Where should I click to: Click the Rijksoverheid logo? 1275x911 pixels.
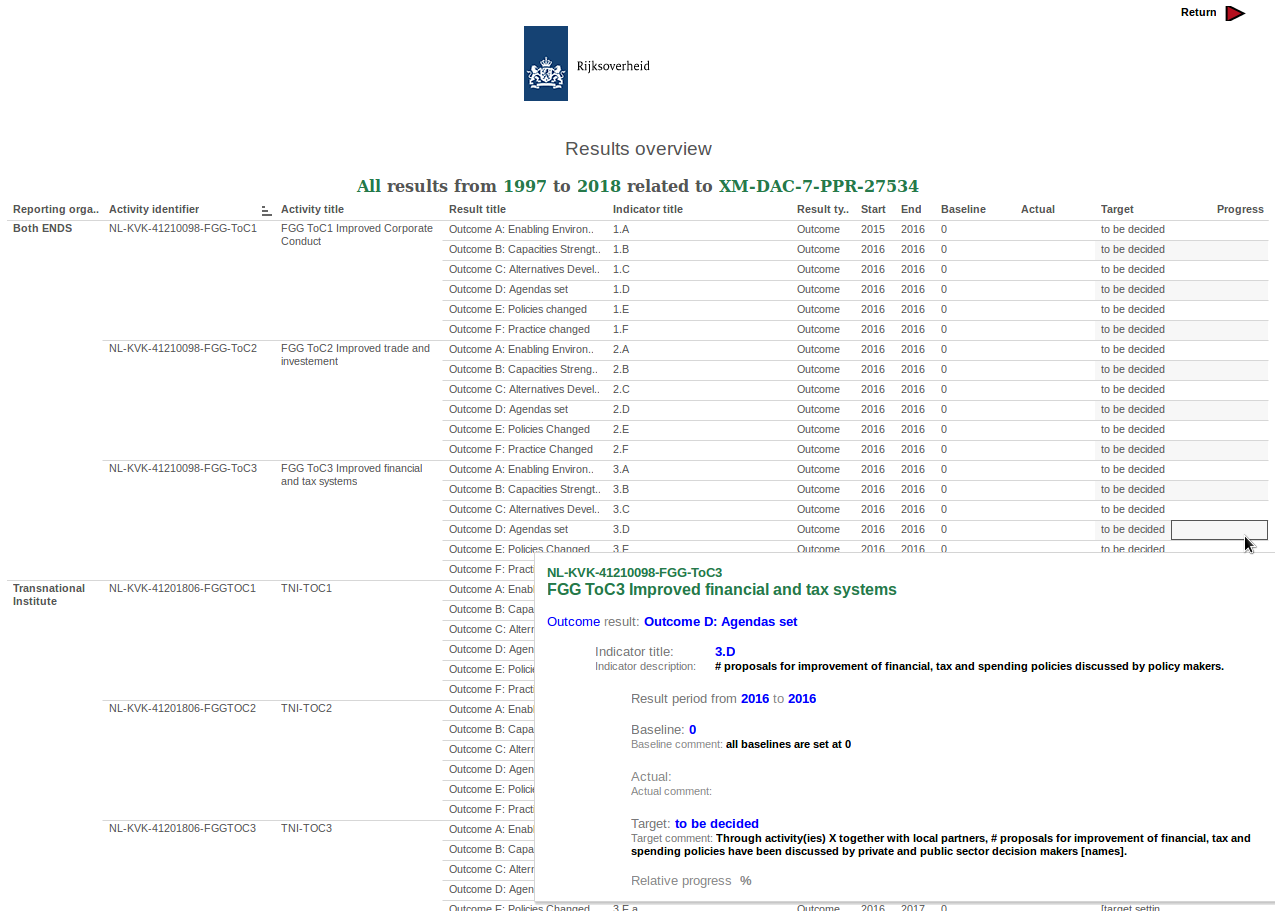click(x=587, y=64)
